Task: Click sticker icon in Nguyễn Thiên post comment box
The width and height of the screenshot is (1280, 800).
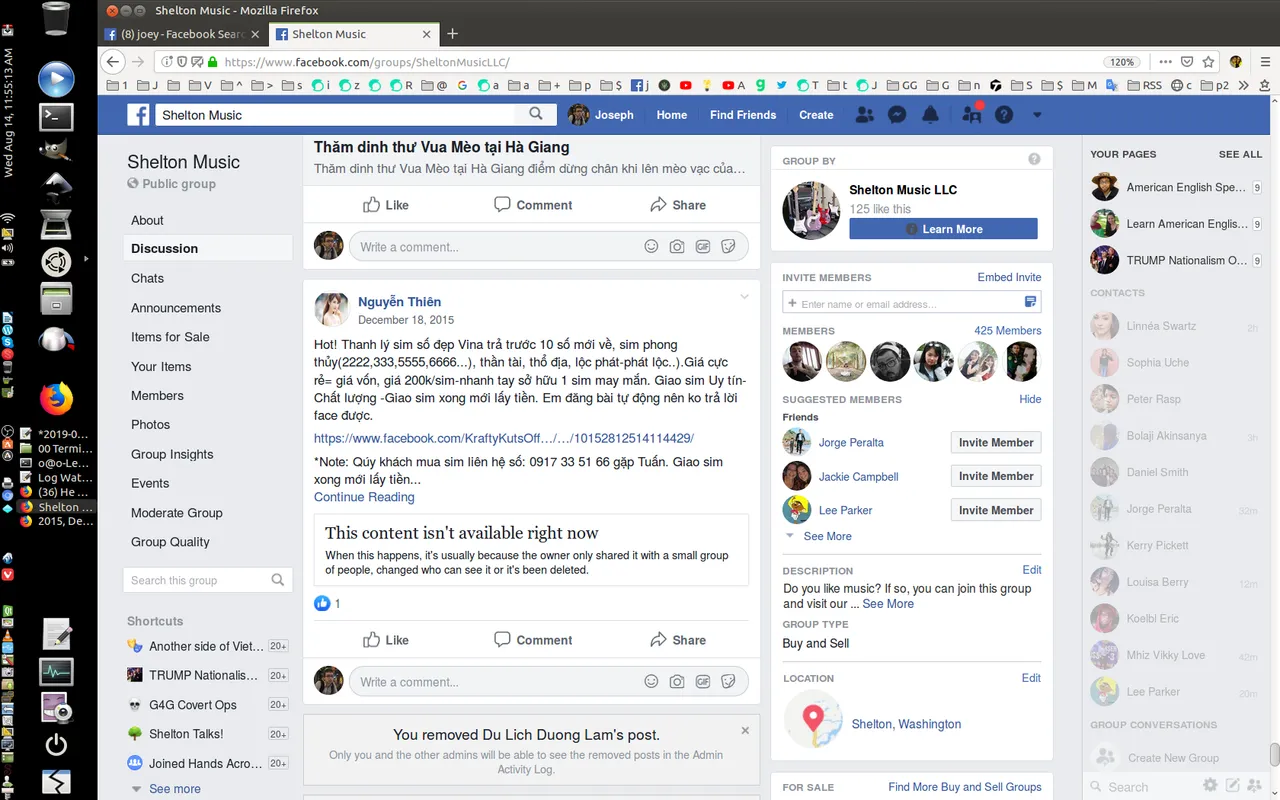Action: coord(729,682)
